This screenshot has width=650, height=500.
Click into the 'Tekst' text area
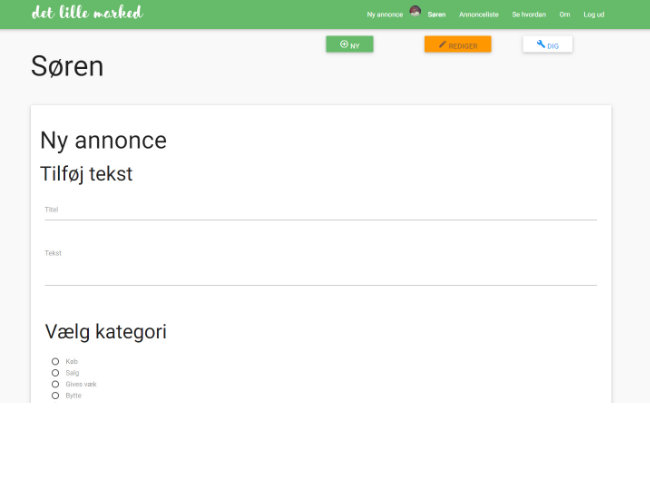pos(320,270)
